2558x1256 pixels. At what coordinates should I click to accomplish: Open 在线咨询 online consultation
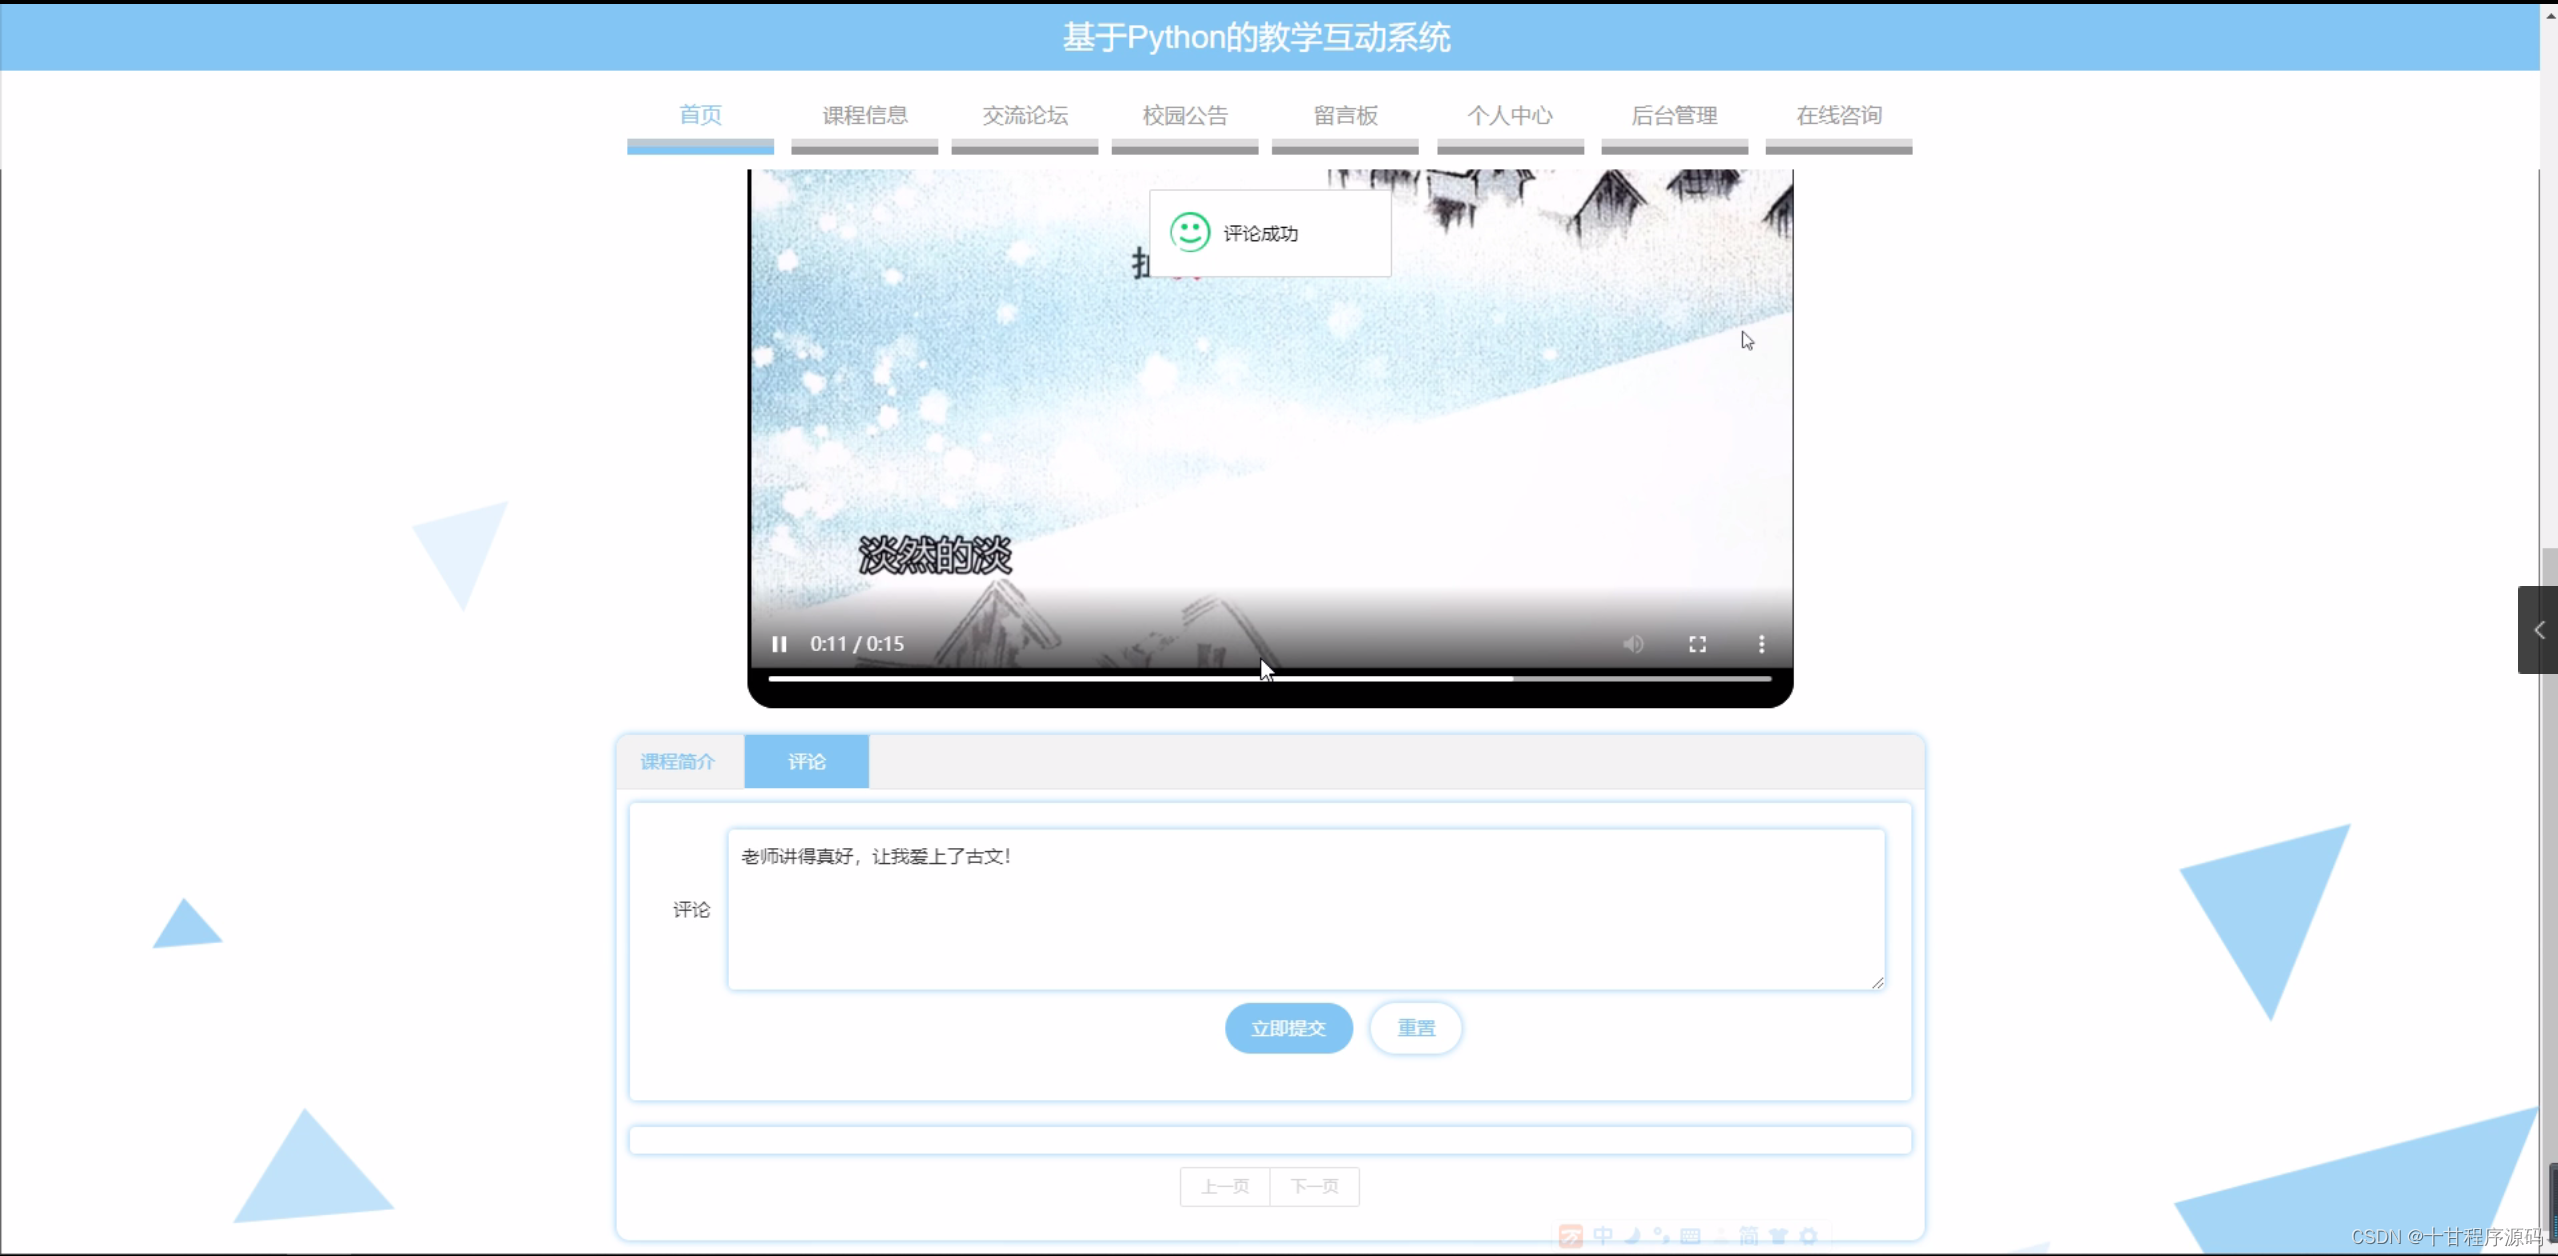[1838, 116]
